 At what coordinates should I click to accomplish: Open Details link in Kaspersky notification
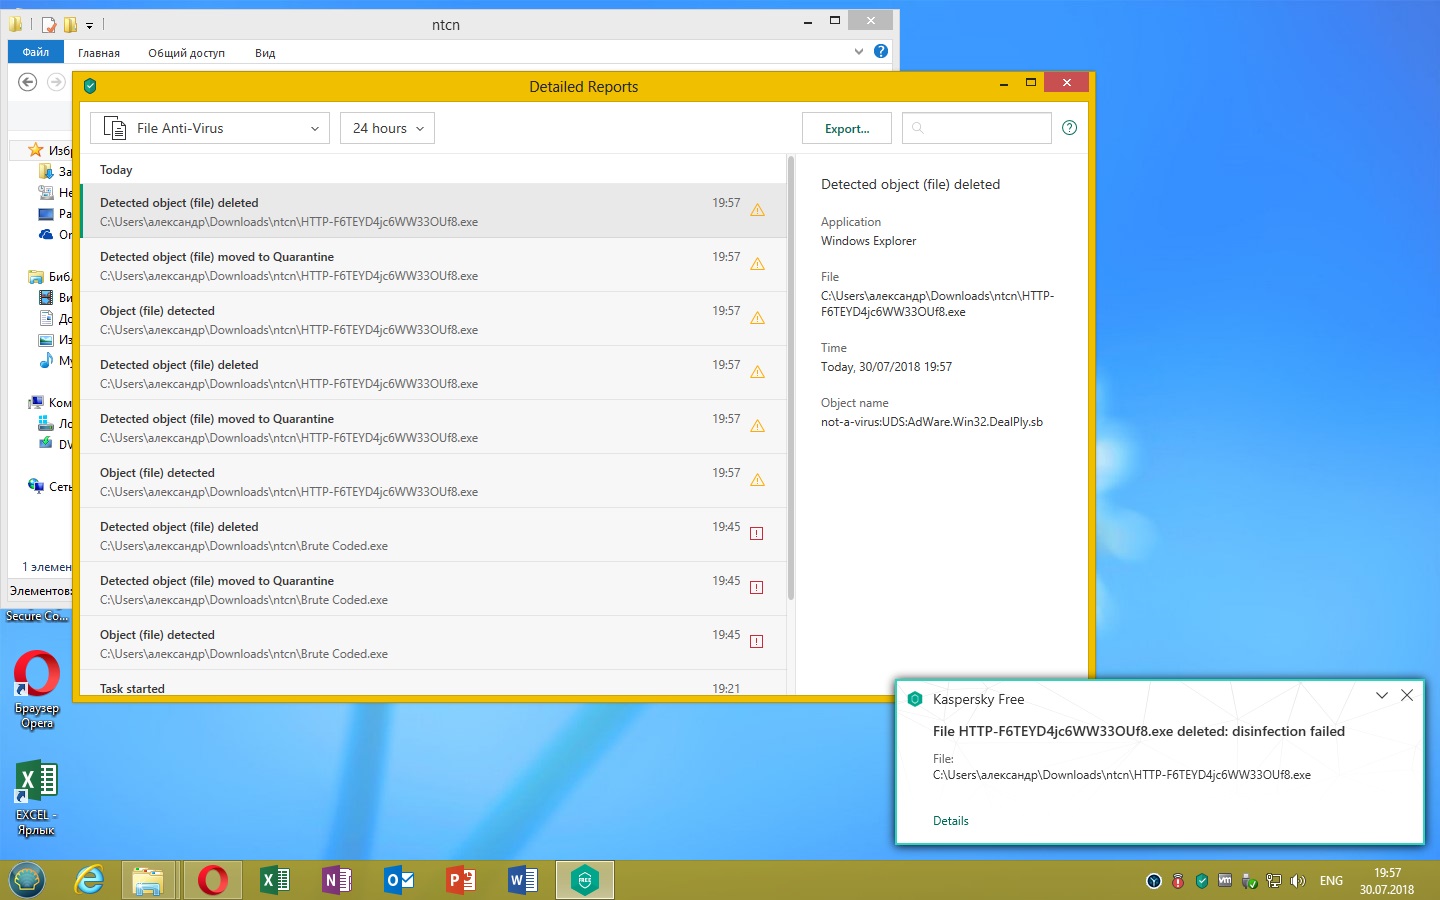tap(950, 821)
